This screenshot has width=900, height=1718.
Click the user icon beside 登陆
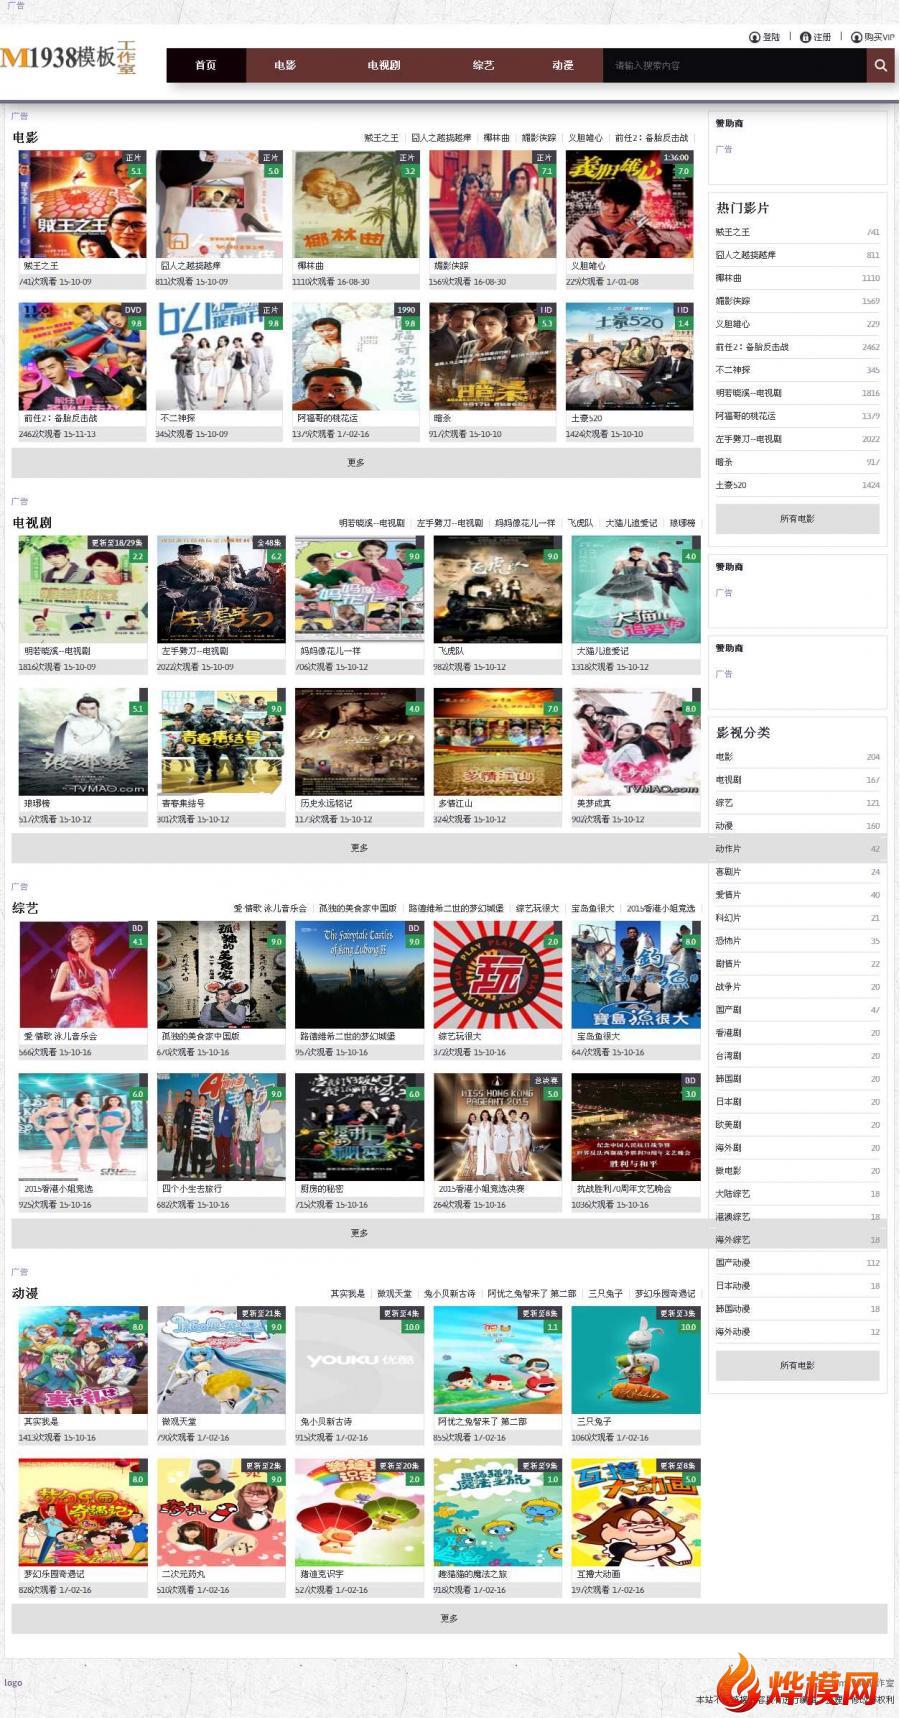754,37
